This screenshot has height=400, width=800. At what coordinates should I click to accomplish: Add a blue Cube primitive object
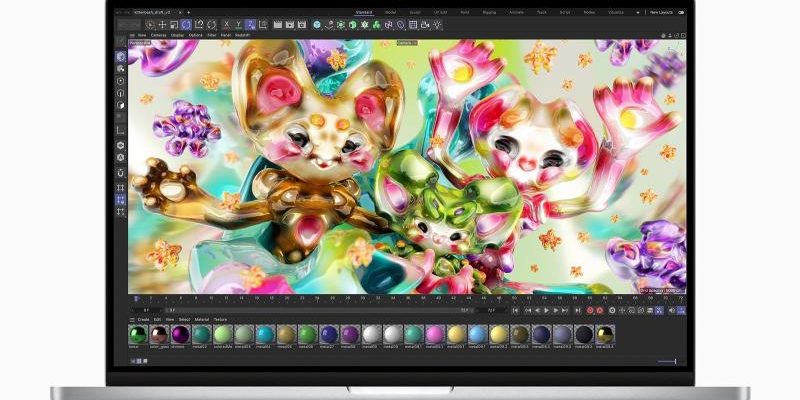[317, 24]
